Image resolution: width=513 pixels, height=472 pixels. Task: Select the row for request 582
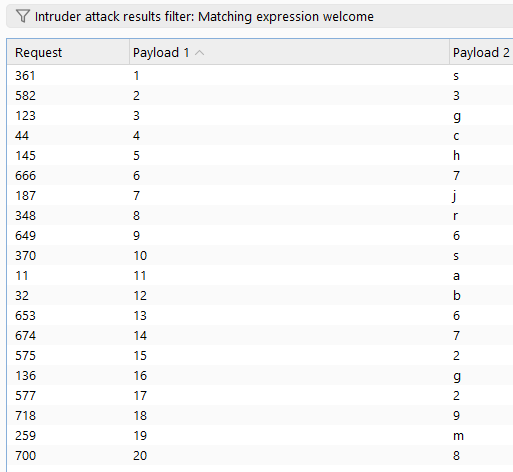[x=260, y=96]
